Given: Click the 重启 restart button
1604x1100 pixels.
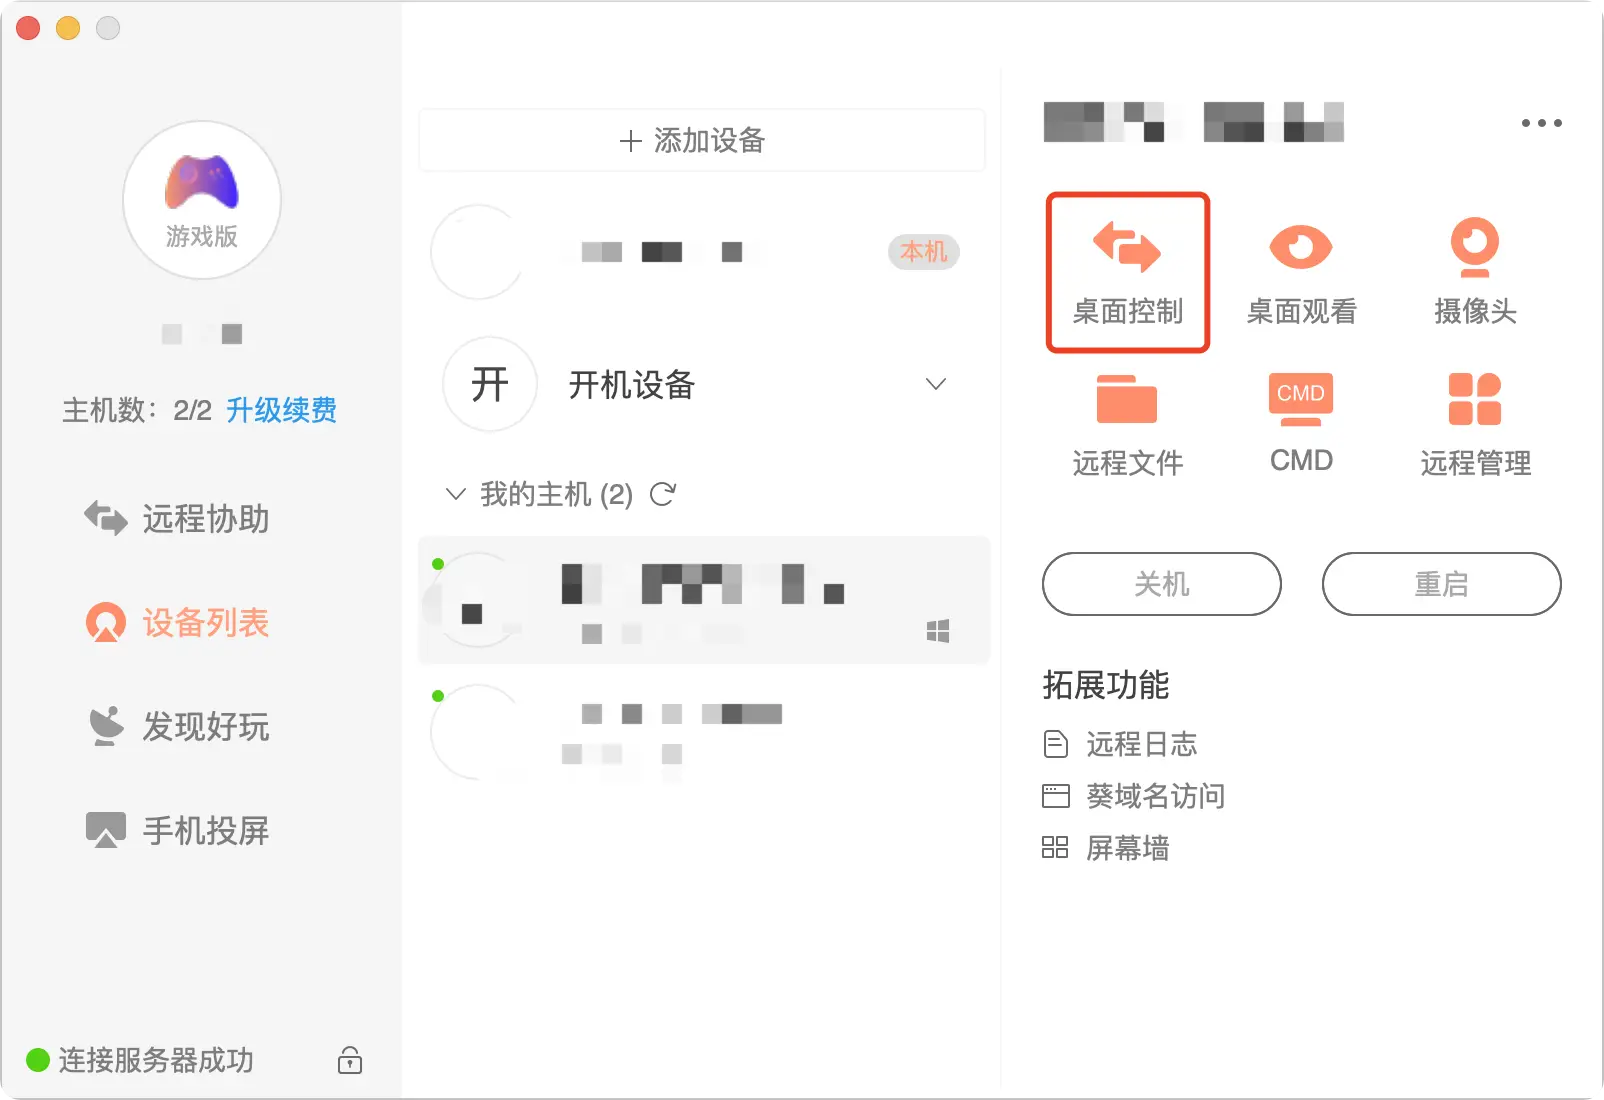Looking at the screenshot, I should (x=1441, y=584).
